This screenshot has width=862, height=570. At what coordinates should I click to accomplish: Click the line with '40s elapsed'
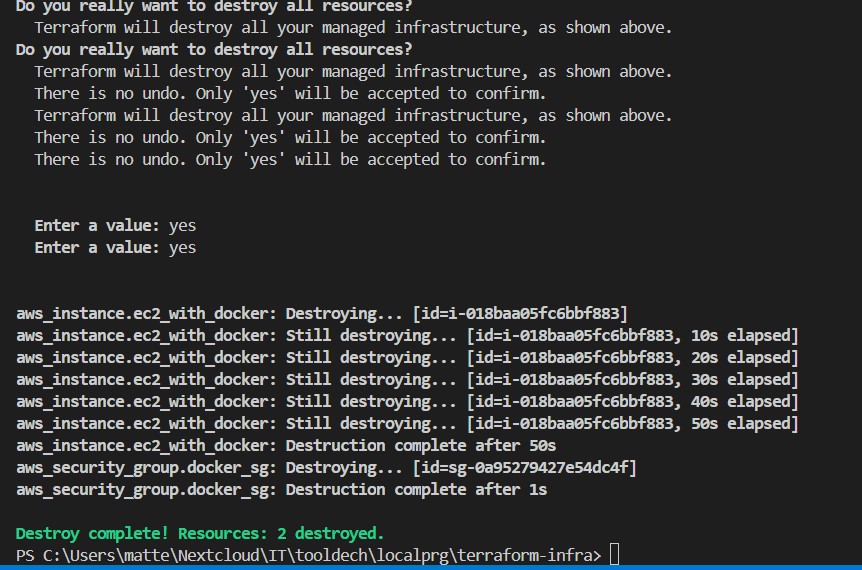pyautogui.click(x=407, y=402)
